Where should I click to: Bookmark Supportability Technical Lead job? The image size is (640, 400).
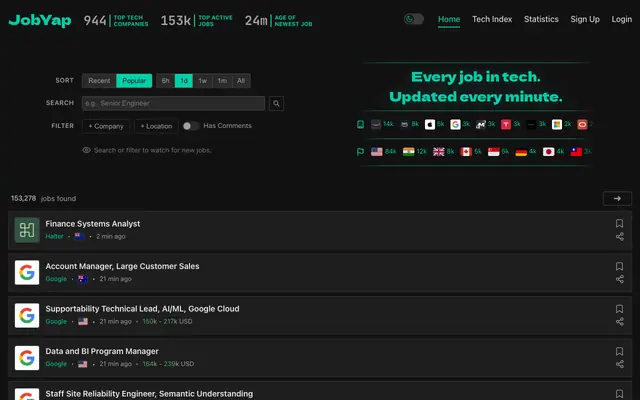[619, 309]
